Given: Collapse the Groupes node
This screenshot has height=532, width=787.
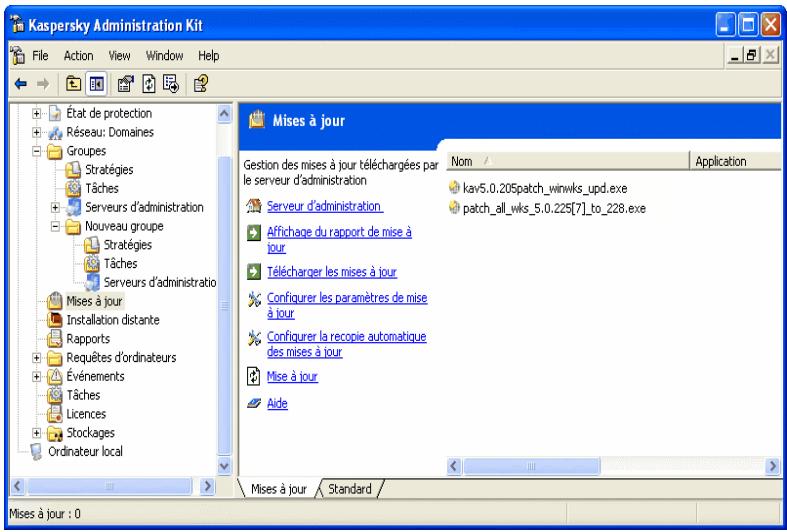Looking at the screenshot, I should click(37, 151).
